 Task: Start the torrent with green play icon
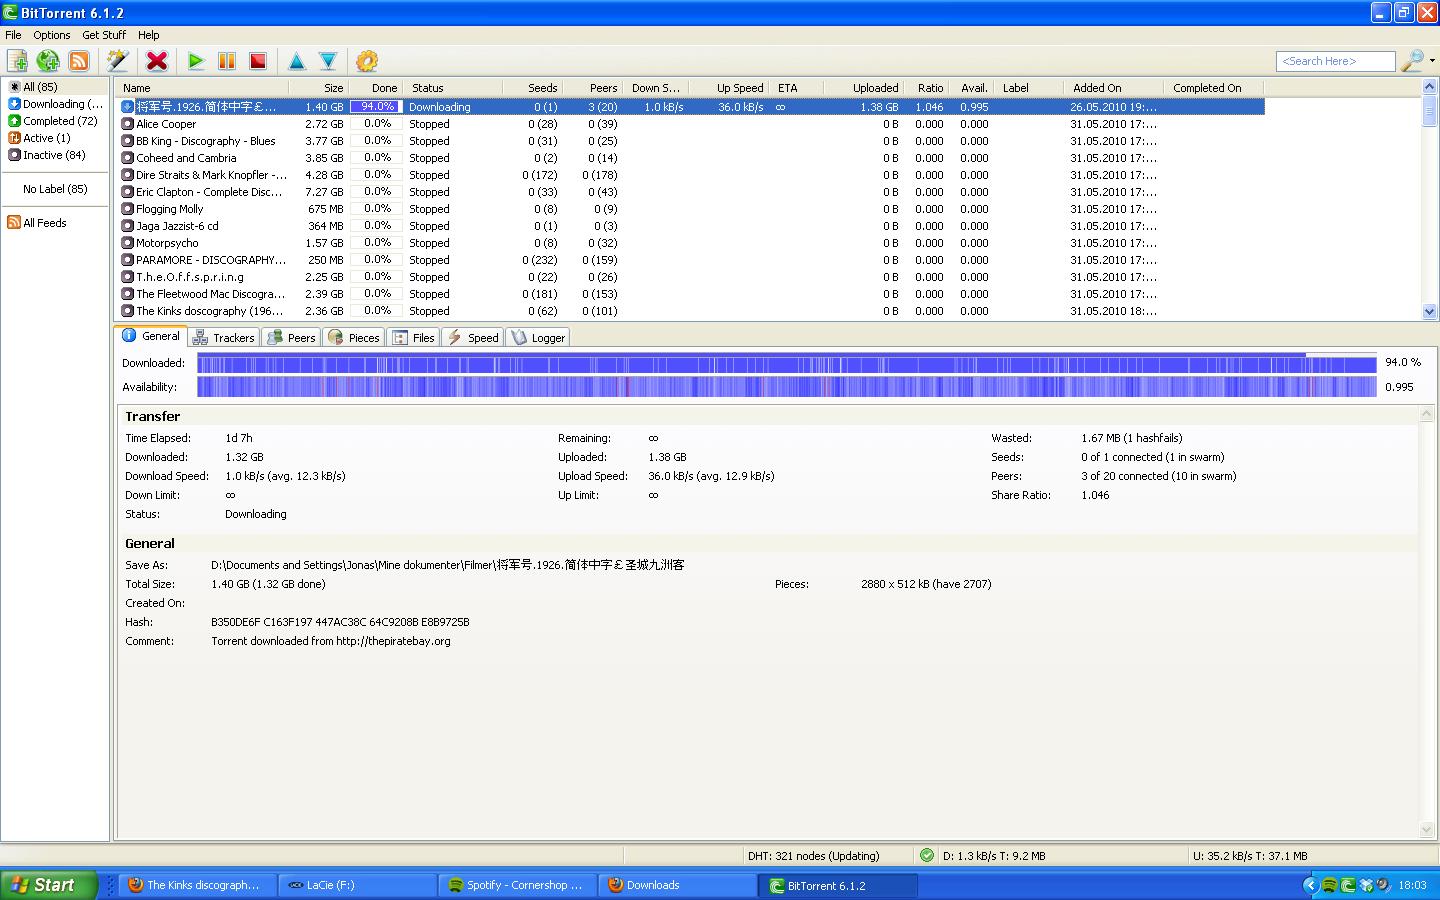196,61
